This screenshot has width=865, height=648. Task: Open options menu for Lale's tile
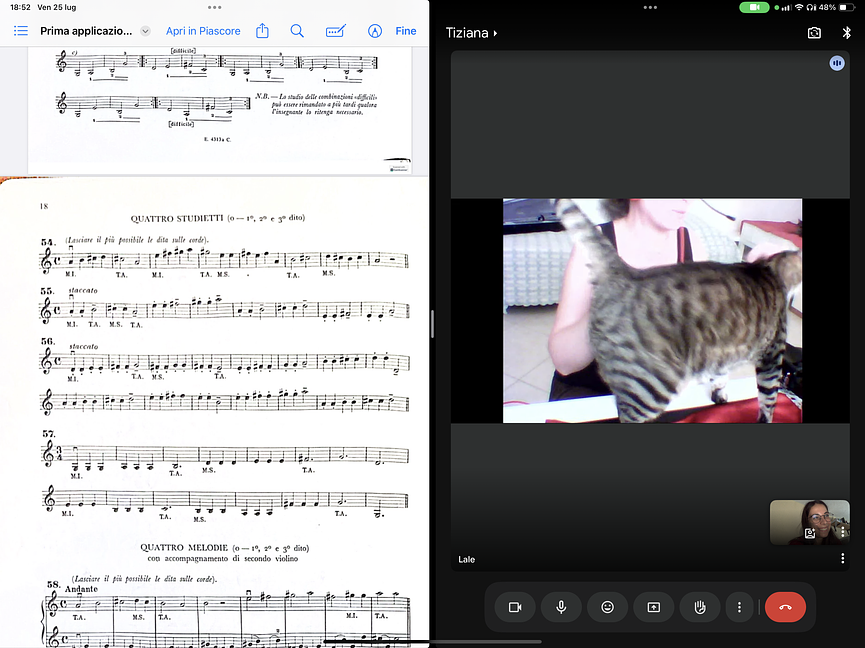pyautogui.click(x=842, y=559)
